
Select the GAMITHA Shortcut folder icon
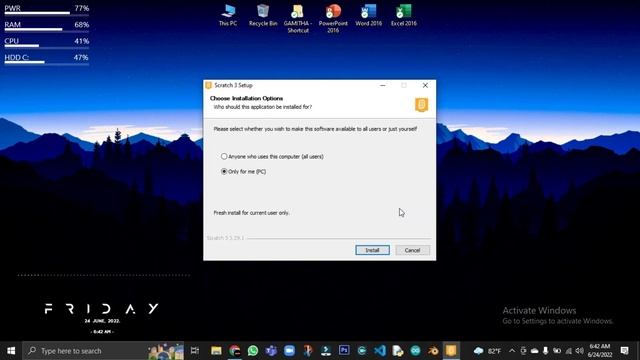click(x=298, y=19)
